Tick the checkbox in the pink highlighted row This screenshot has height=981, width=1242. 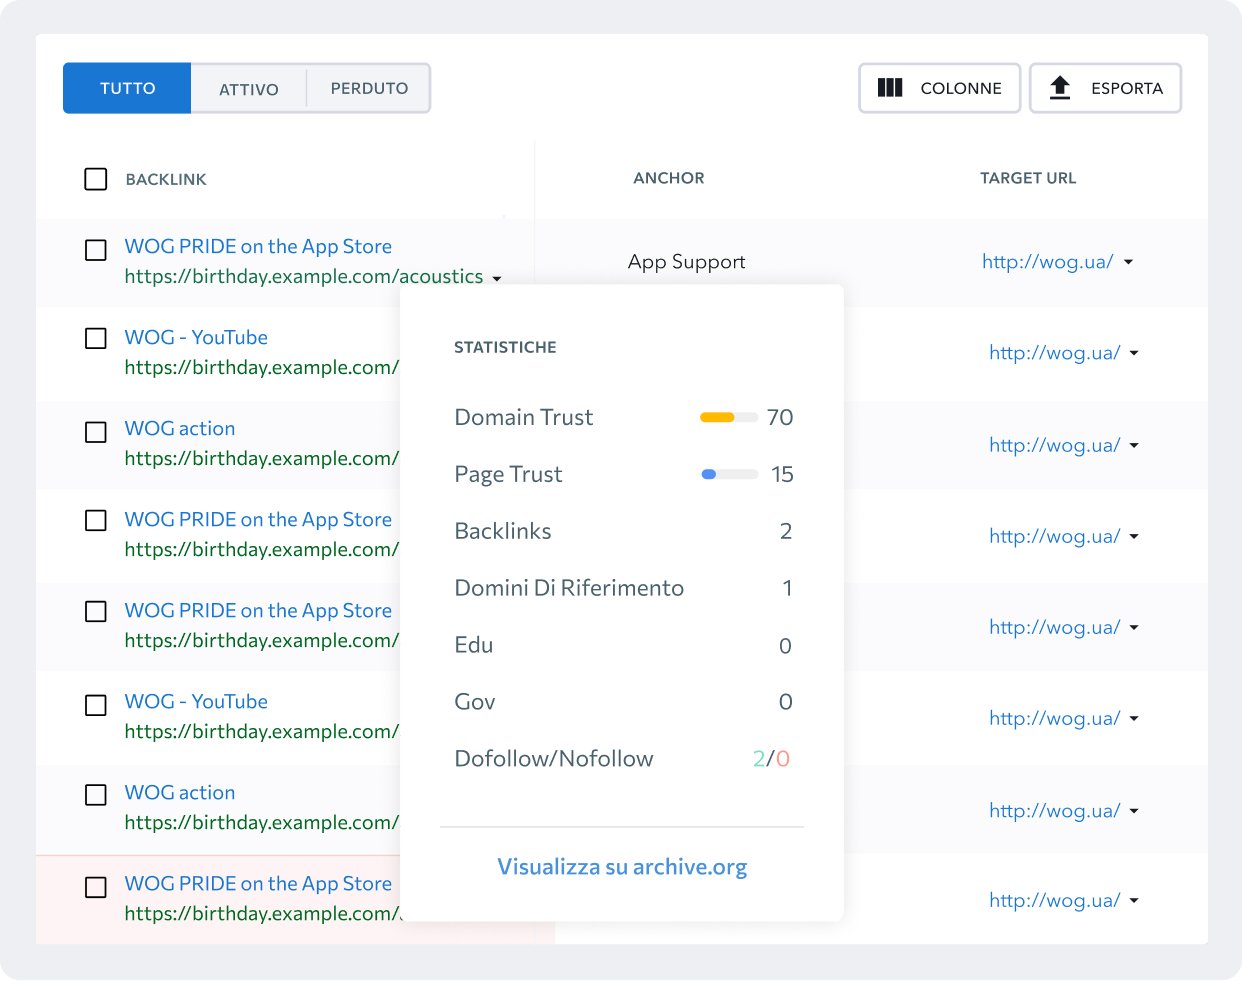tap(96, 887)
